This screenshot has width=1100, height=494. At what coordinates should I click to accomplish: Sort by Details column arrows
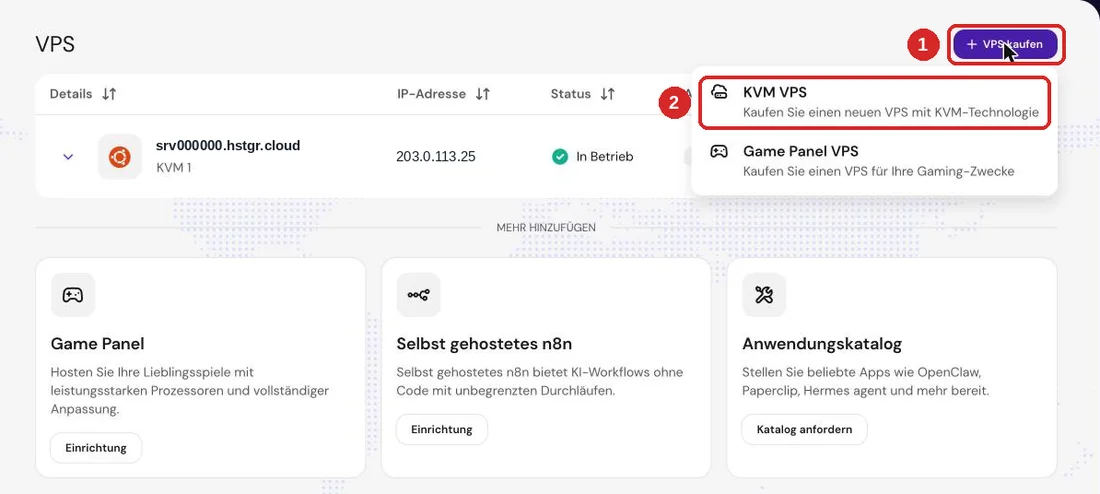pyautogui.click(x=109, y=94)
